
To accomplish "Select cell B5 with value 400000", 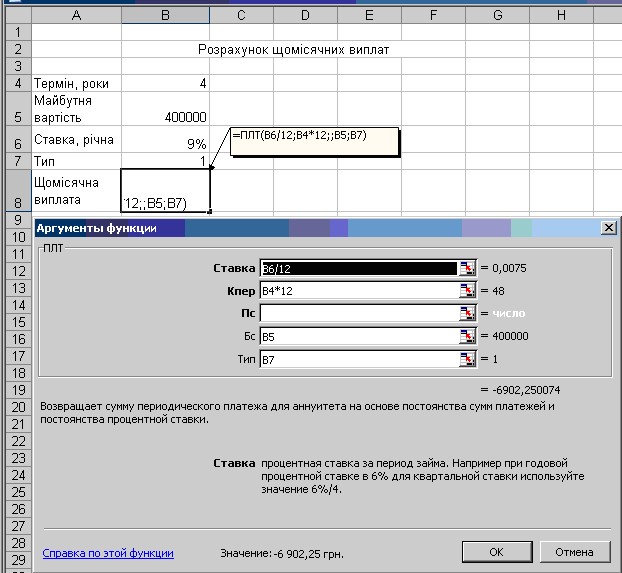I will click(166, 108).
